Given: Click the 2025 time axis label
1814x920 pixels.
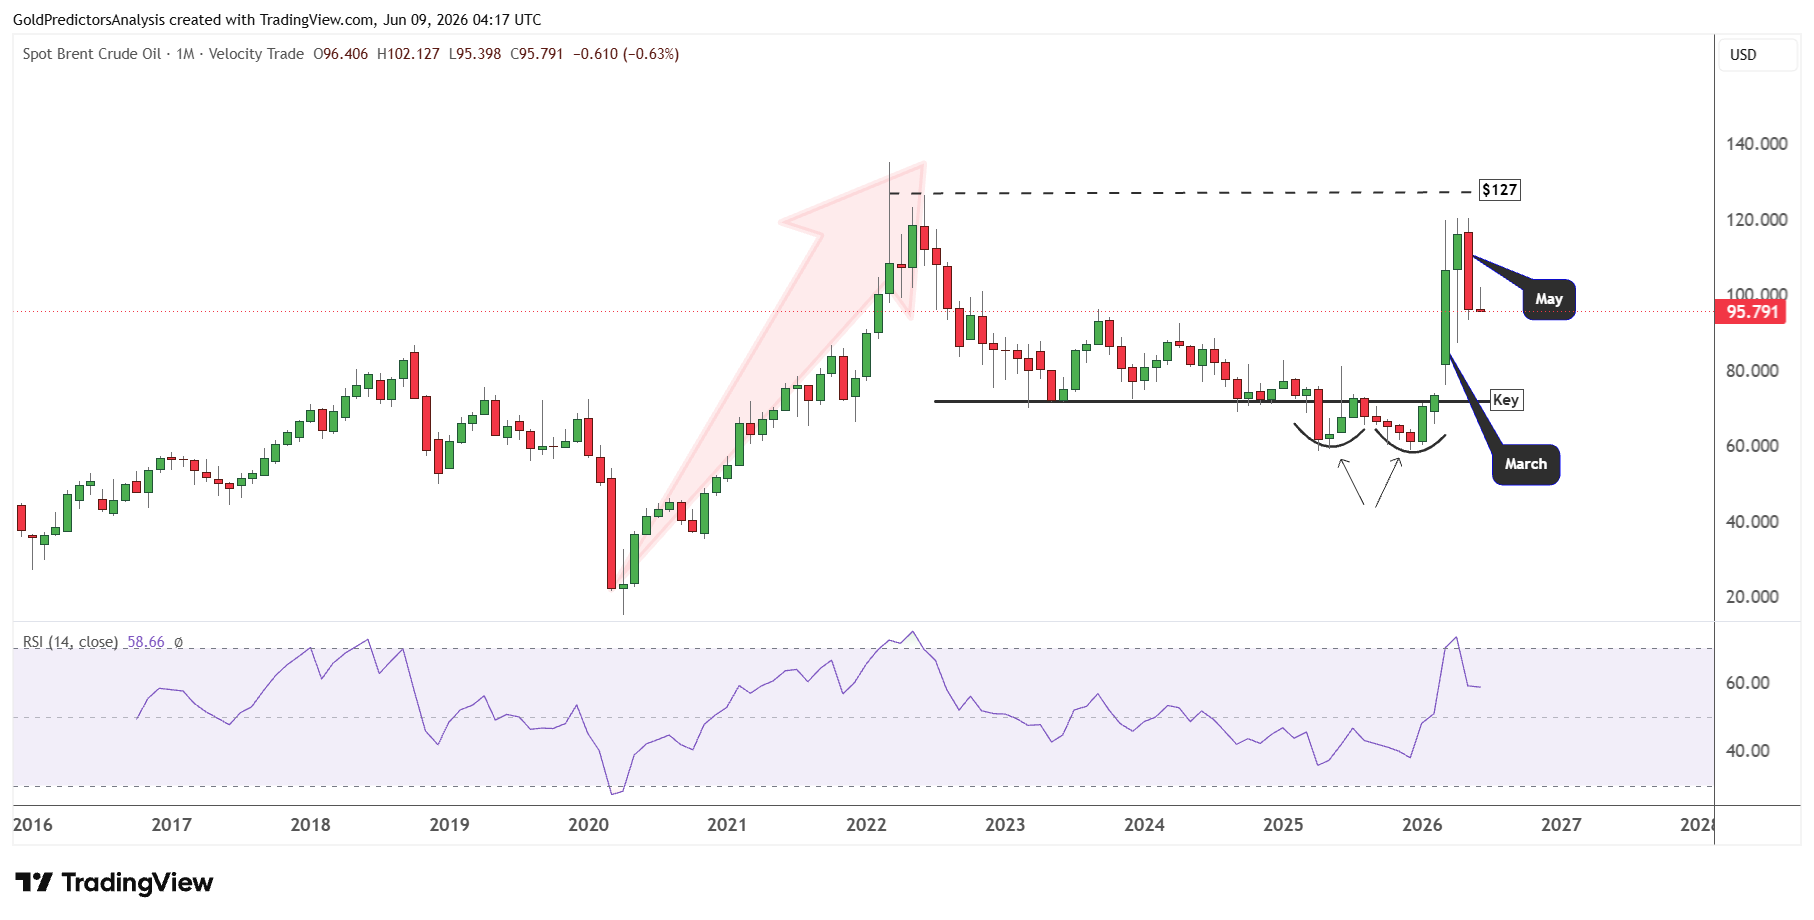Looking at the screenshot, I should 1284,825.
